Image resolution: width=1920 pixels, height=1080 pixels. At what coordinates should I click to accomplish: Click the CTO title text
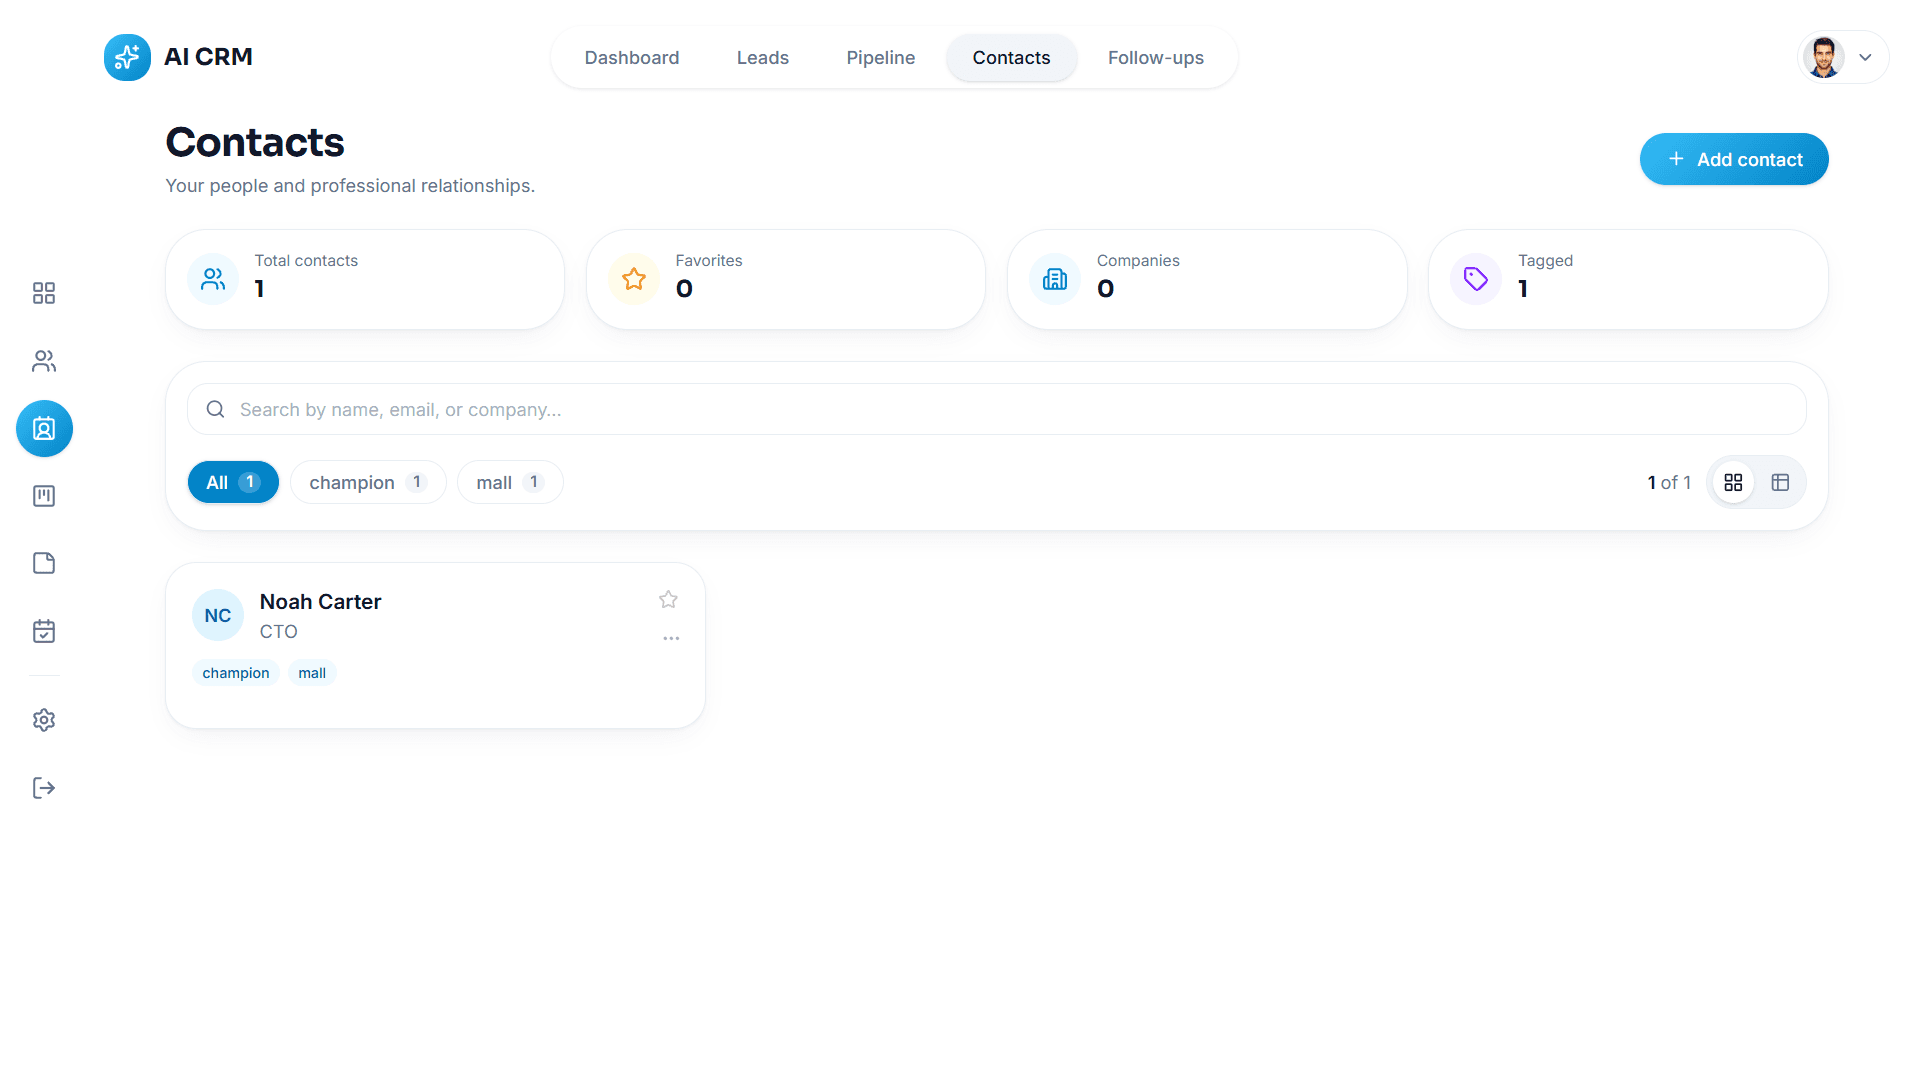(x=279, y=631)
